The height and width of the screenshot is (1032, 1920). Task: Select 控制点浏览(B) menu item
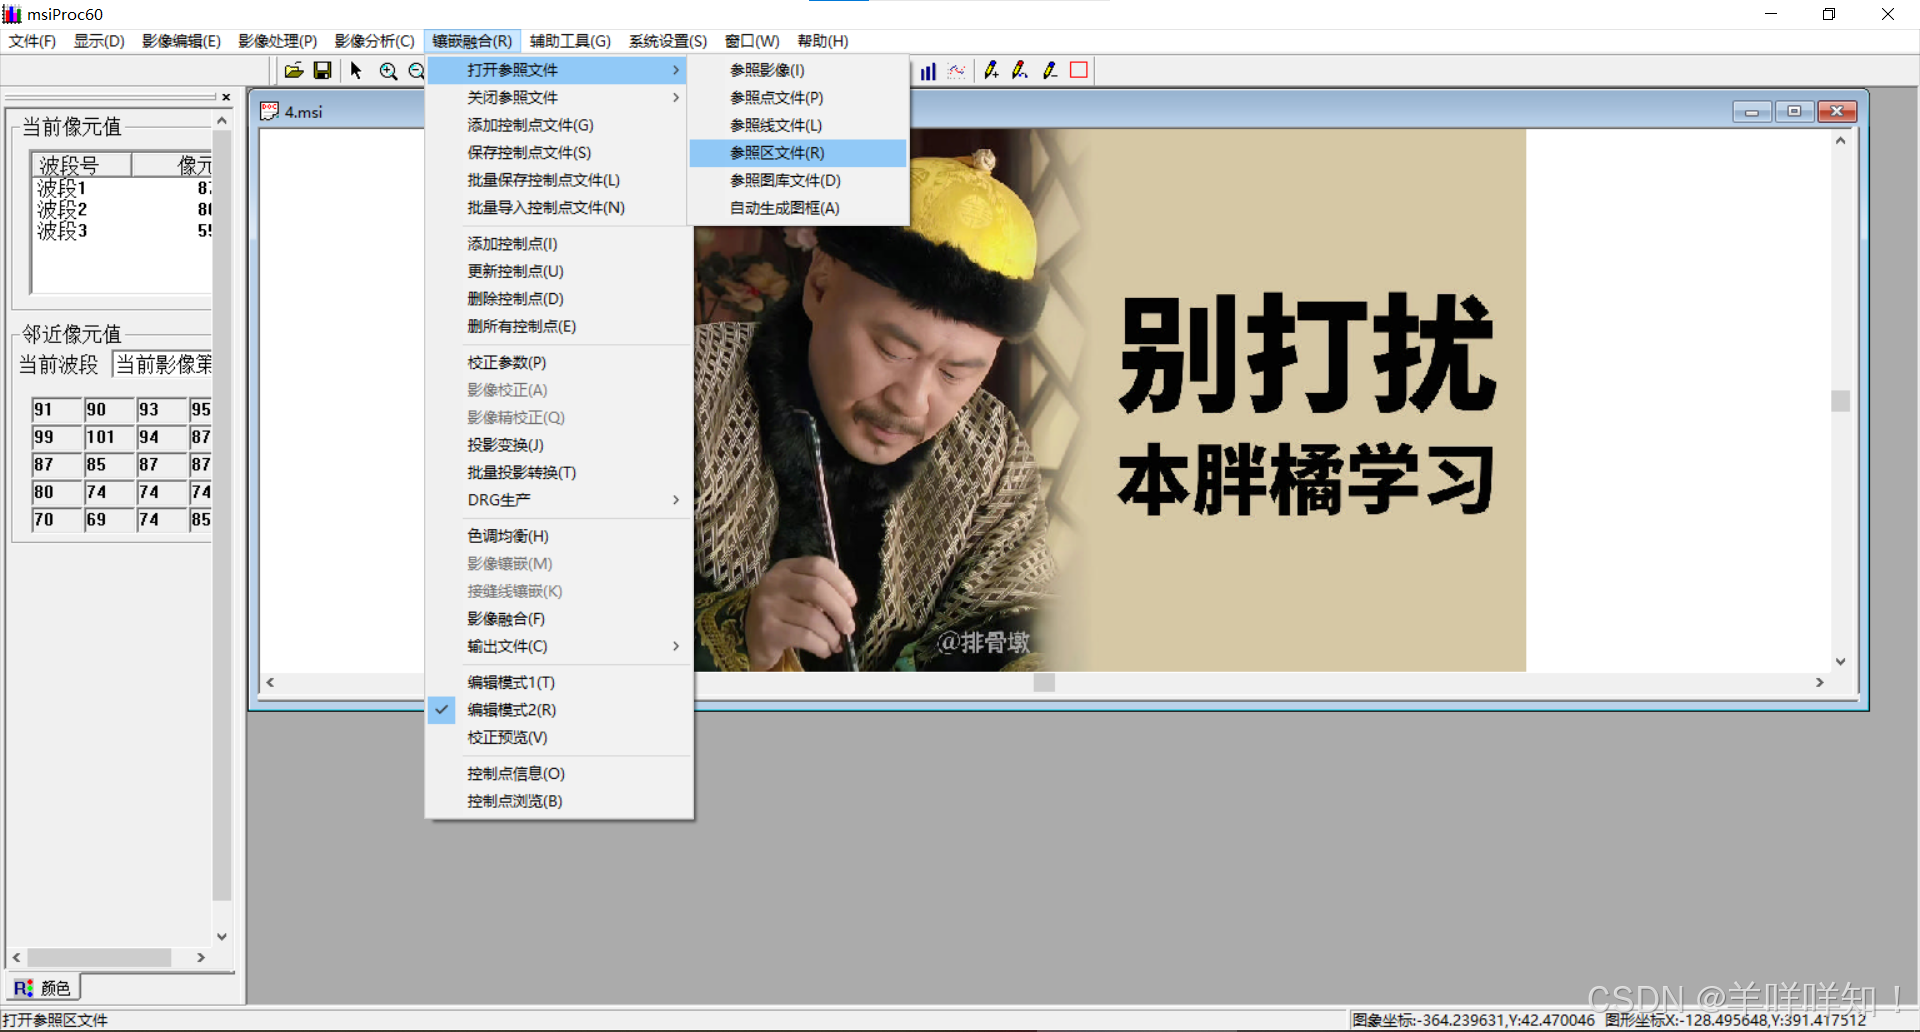(x=558, y=801)
